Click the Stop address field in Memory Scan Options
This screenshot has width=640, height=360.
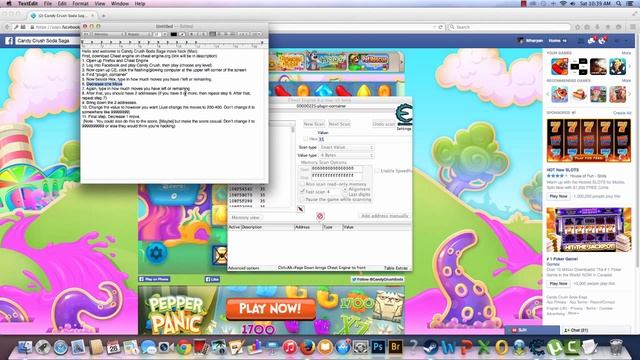click(x=337, y=176)
